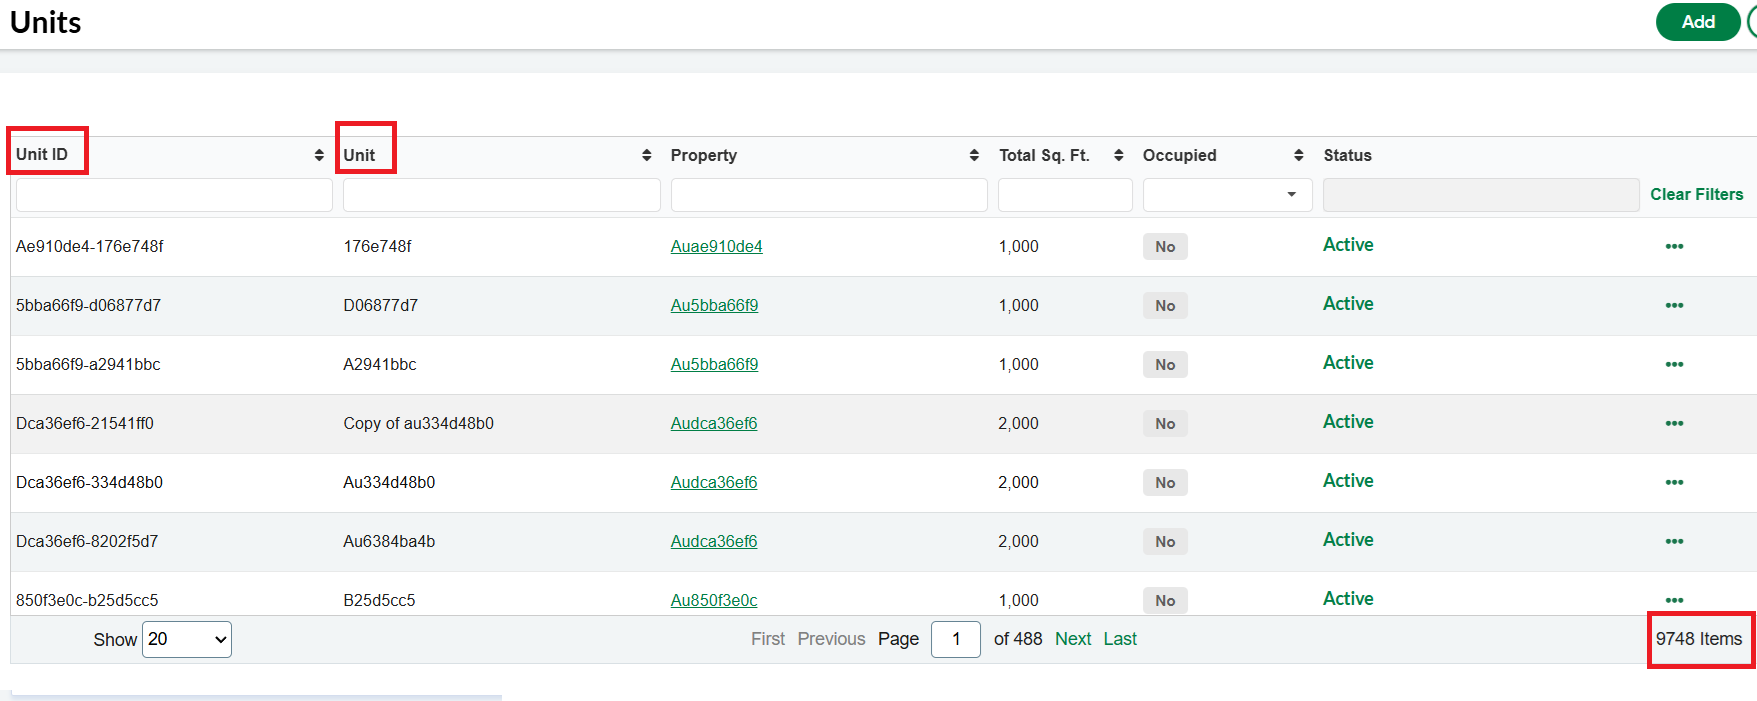Screen dimensions: 1757x701
Task: Go to Last page
Action: click(x=1120, y=639)
